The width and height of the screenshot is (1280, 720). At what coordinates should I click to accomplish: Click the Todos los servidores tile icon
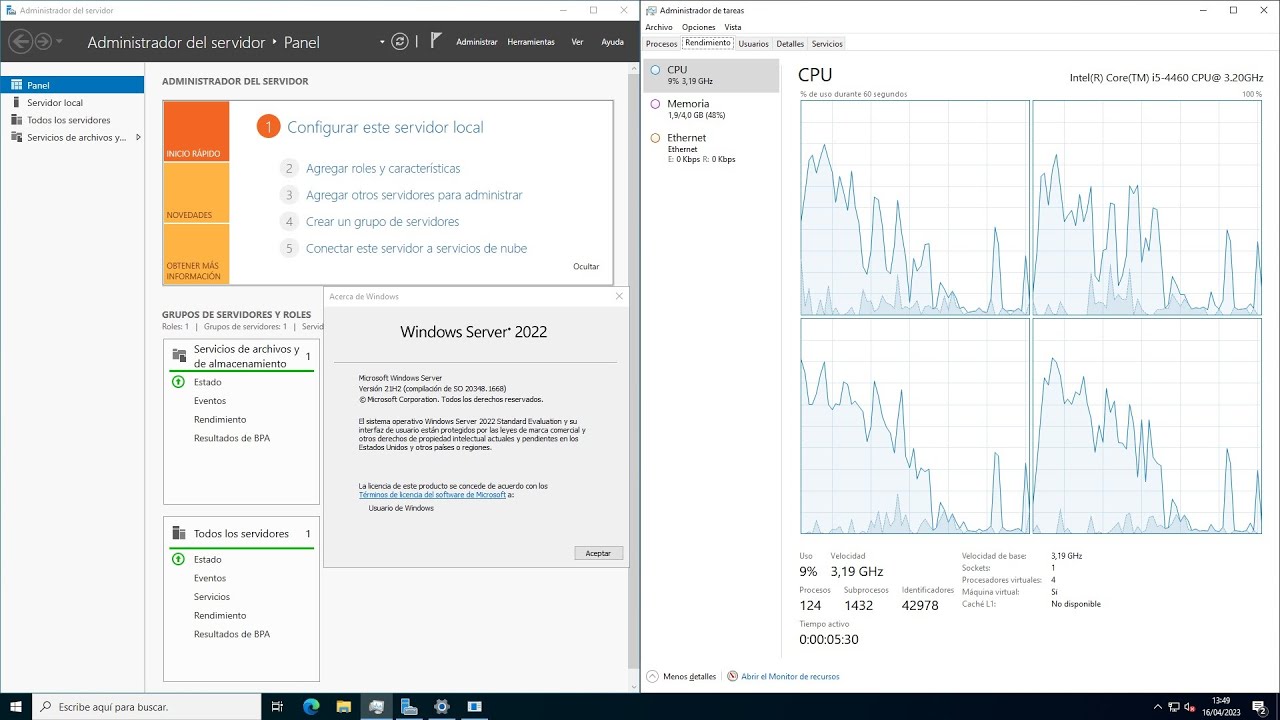(179, 533)
